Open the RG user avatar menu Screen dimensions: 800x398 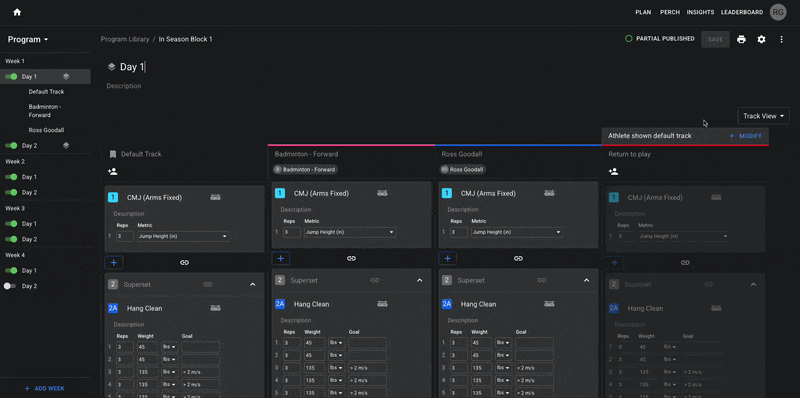[778, 12]
